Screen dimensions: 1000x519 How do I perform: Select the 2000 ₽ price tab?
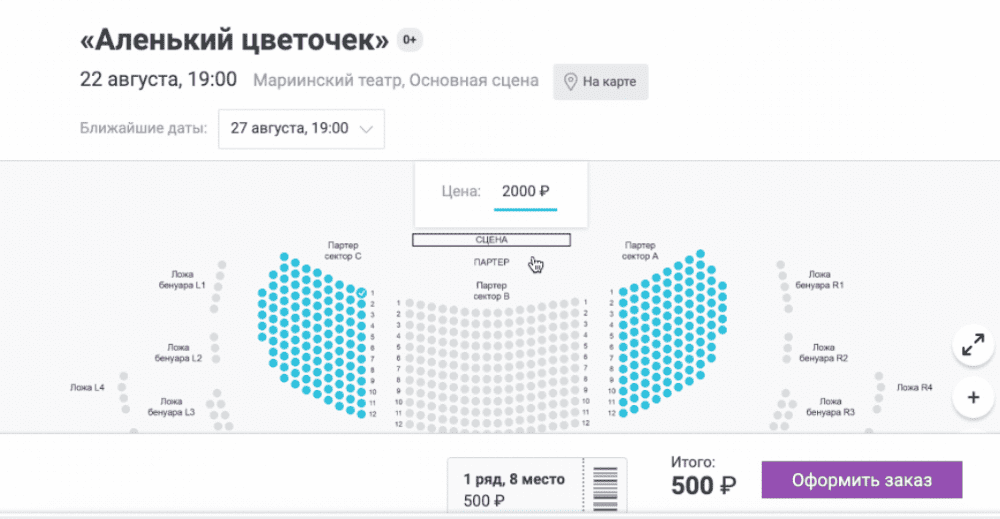click(525, 191)
